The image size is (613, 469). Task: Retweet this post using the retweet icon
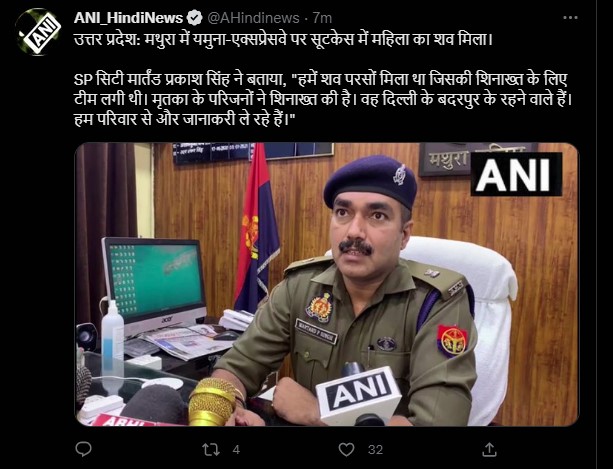(211, 449)
